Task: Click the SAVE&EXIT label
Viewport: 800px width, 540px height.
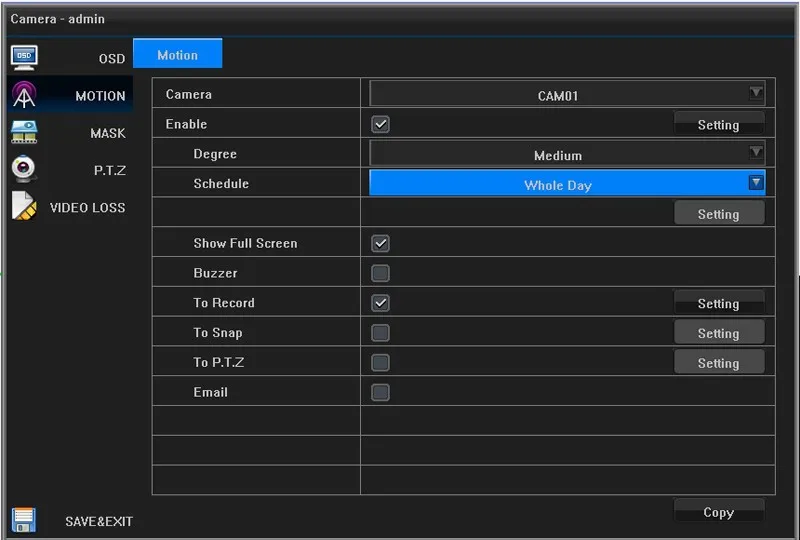Action: tap(99, 522)
